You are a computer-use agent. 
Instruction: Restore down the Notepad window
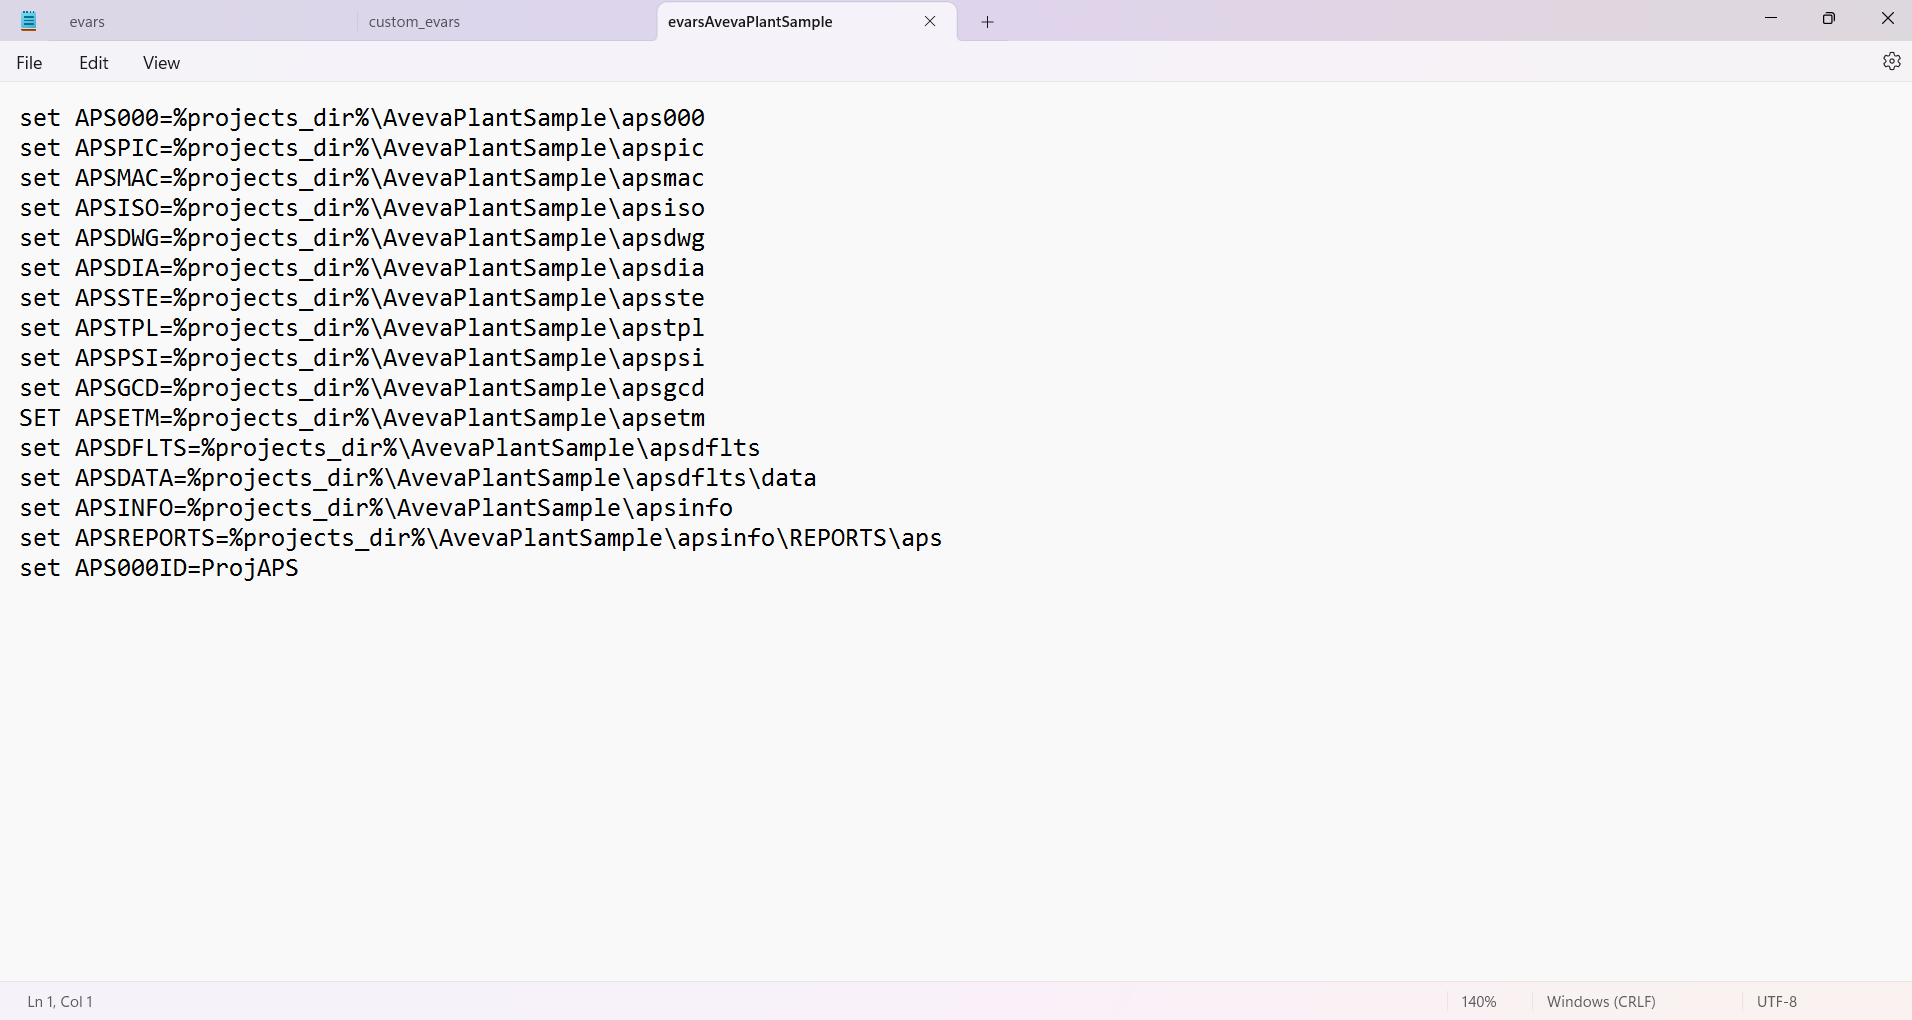point(1829,19)
